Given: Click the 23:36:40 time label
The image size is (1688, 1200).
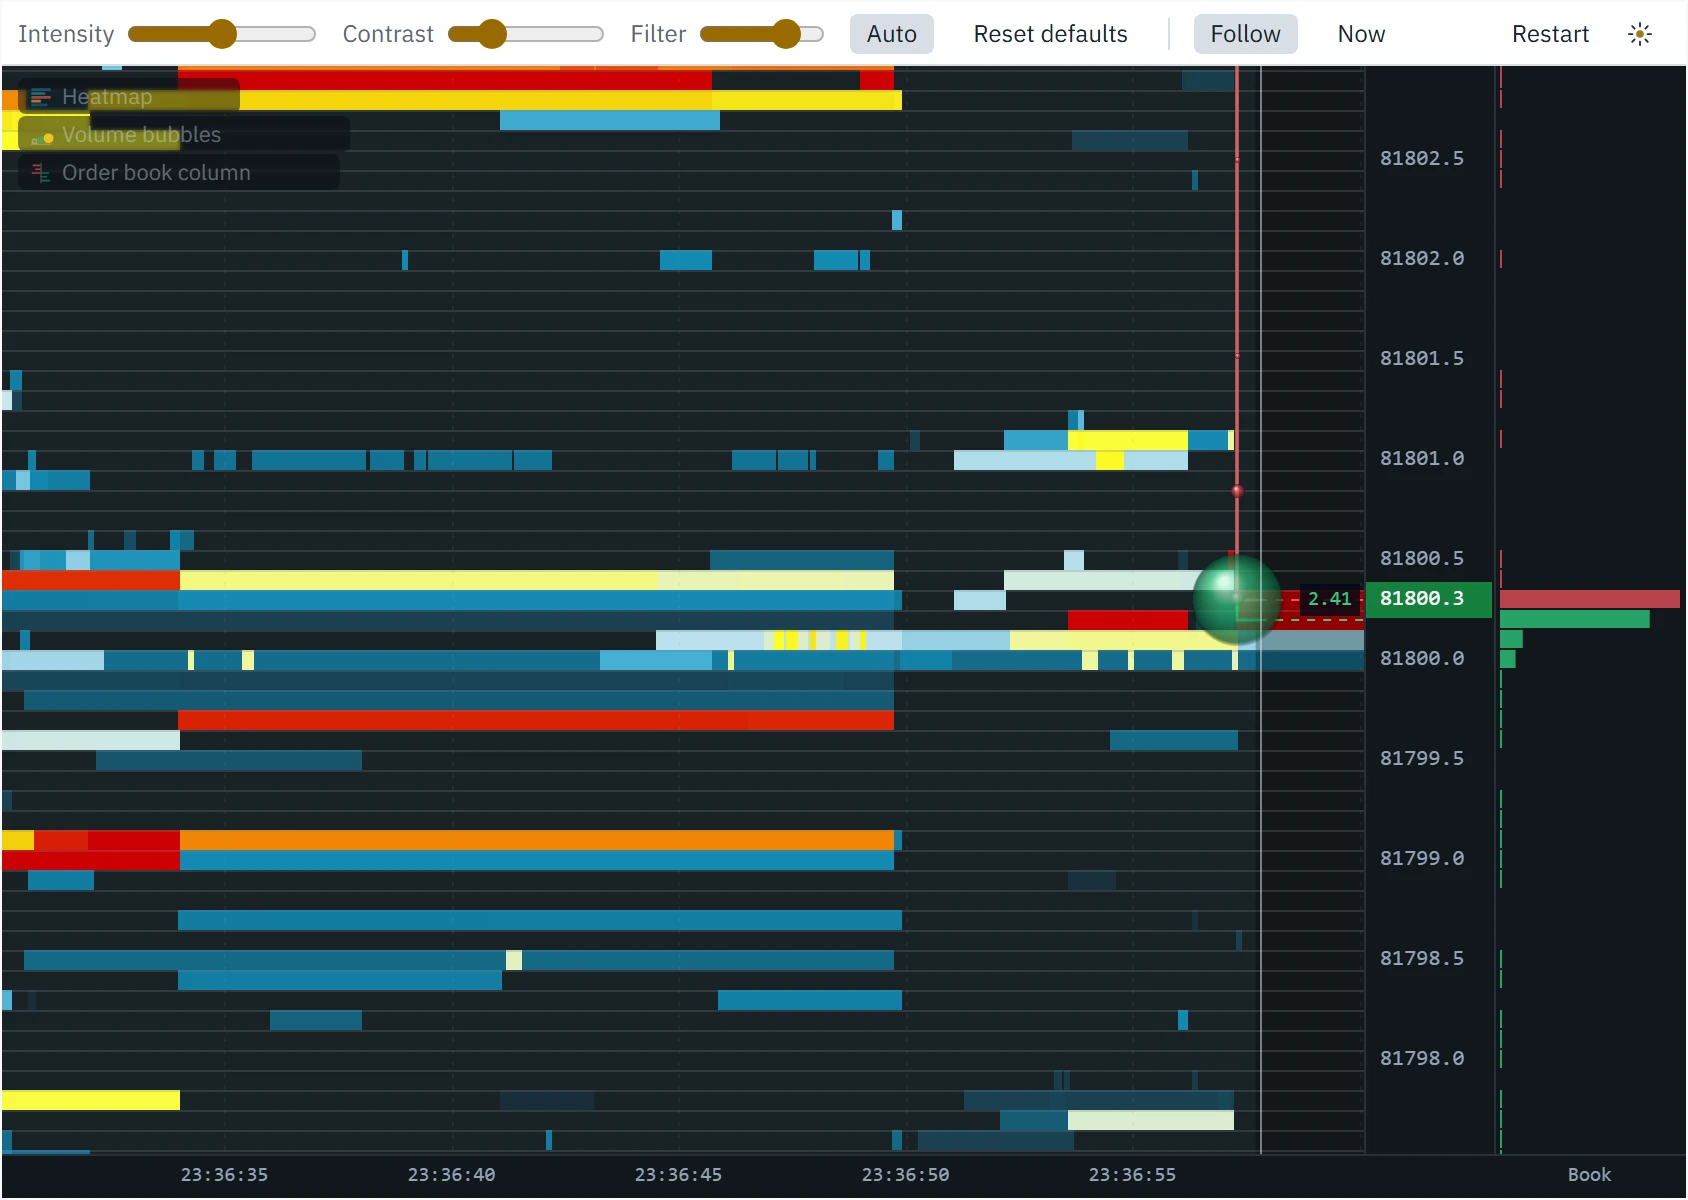Looking at the screenshot, I should [452, 1175].
